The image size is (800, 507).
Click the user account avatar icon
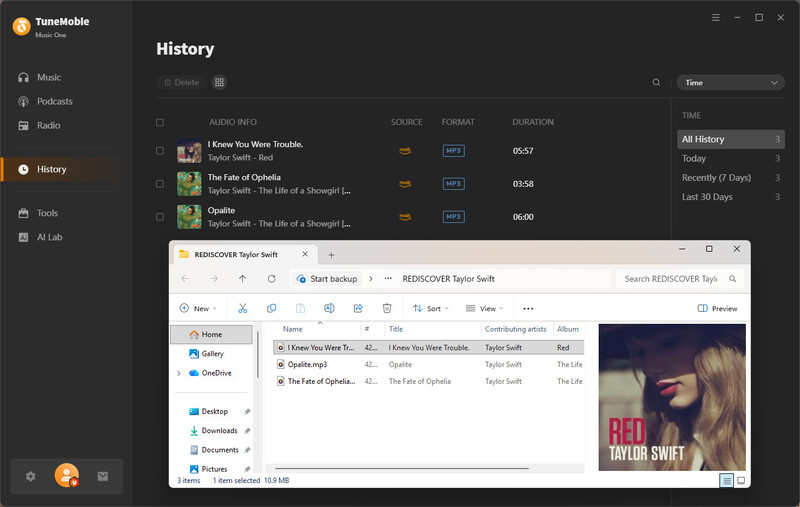[x=67, y=475]
